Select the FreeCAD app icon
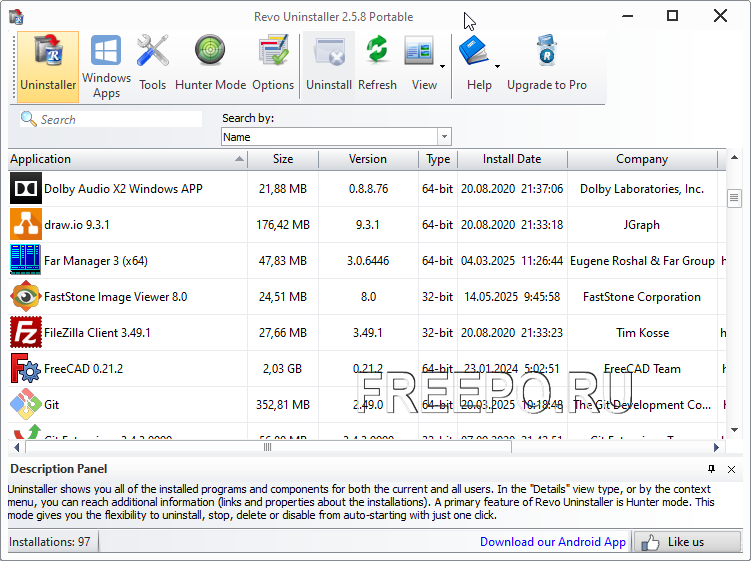Image resolution: width=751 pixels, height=561 pixels. (26, 368)
